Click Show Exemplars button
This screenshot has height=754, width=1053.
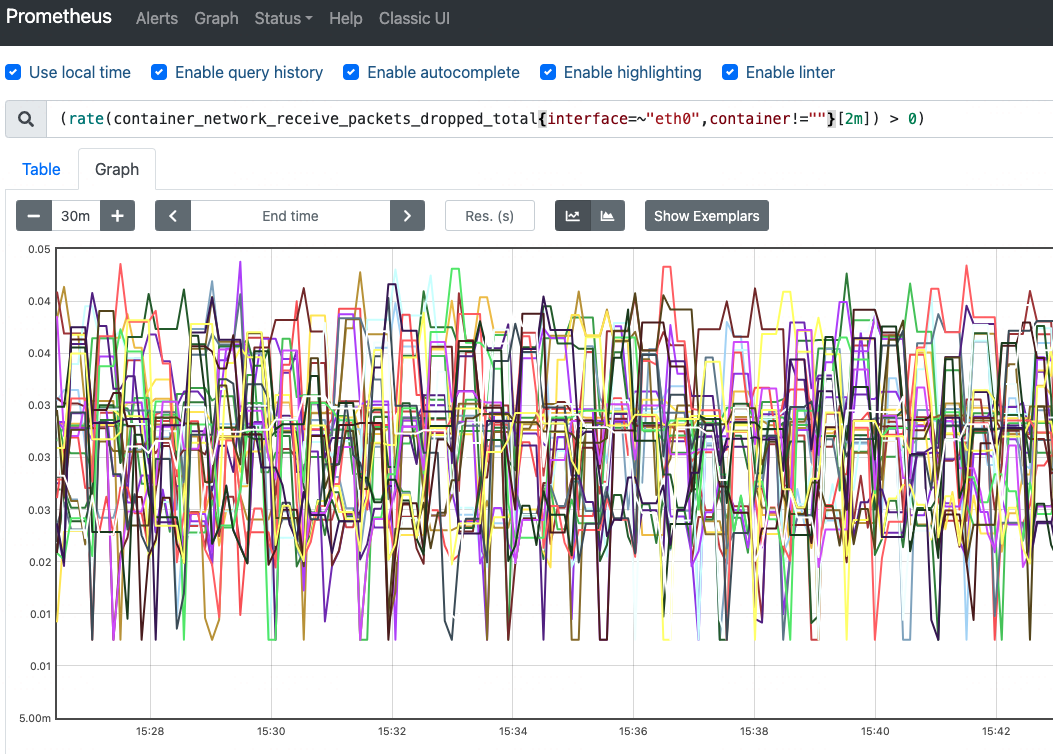pyautogui.click(x=706, y=216)
